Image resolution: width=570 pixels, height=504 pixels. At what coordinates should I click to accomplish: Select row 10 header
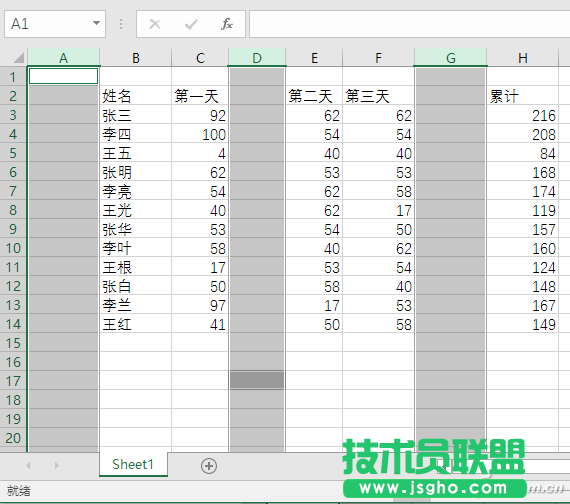[13, 248]
